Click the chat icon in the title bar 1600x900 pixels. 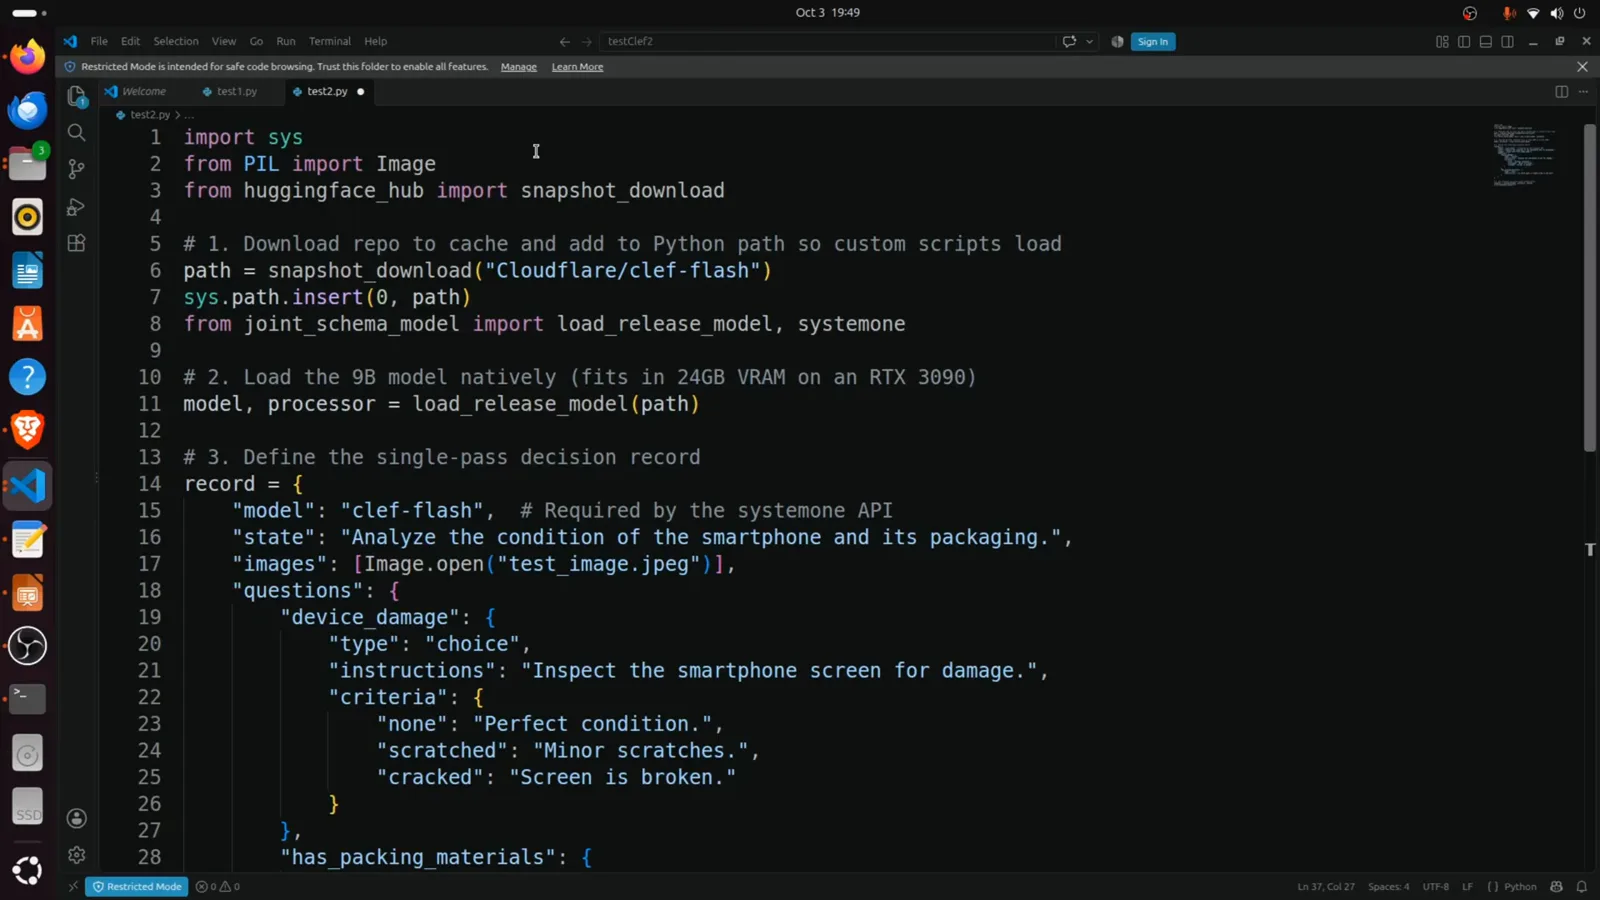click(x=1069, y=41)
